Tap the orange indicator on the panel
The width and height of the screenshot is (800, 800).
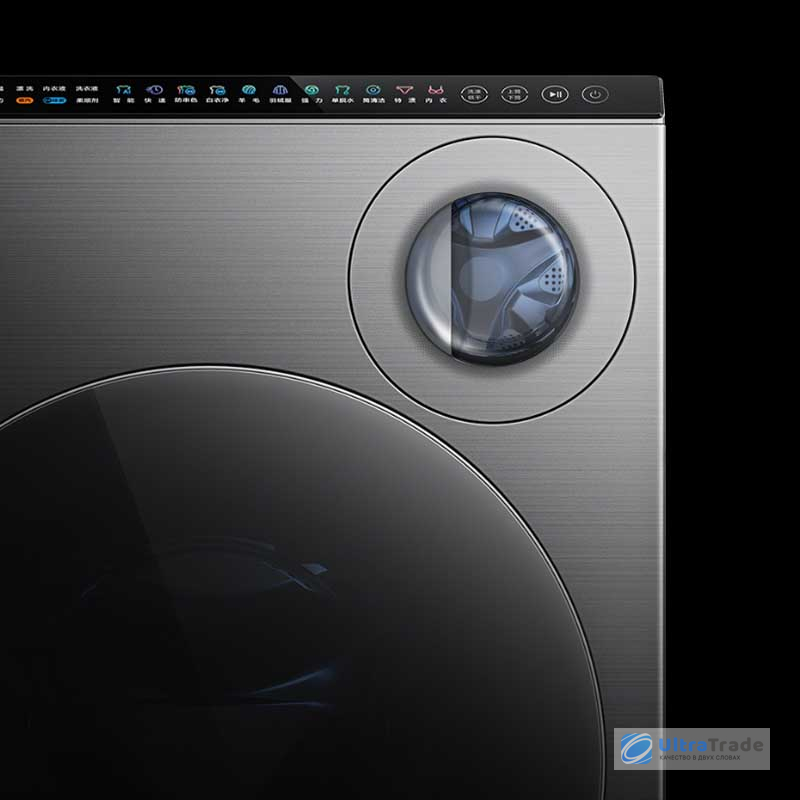click(x=24, y=101)
